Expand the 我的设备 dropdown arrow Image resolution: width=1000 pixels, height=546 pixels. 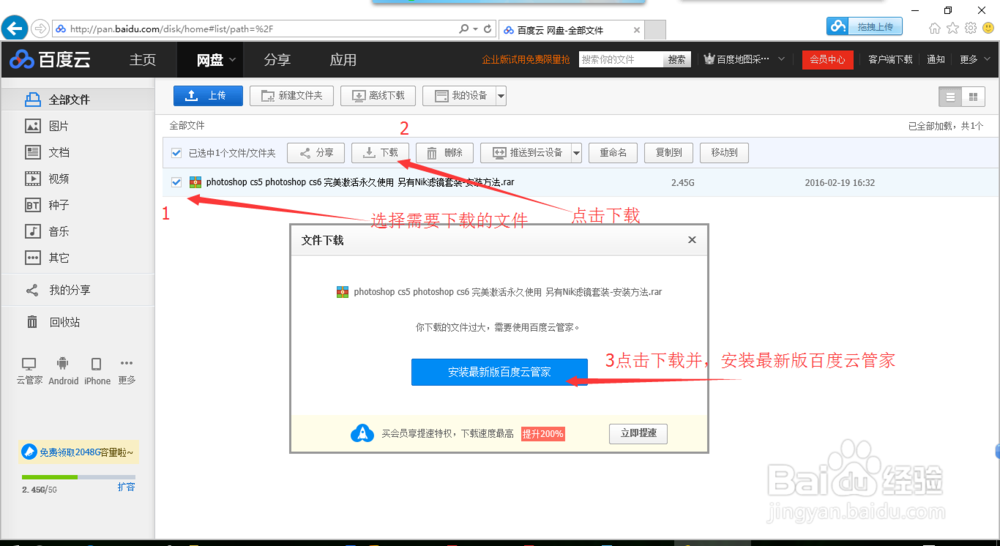[501, 96]
